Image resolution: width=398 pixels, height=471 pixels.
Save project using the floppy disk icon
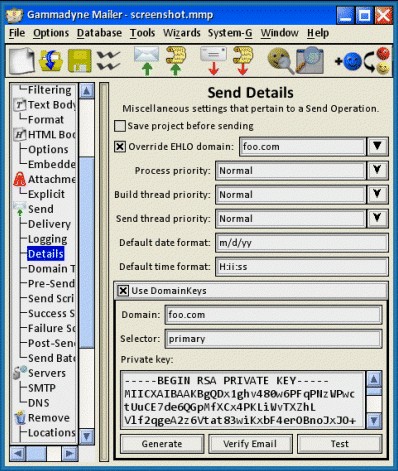(x=80, y=60)
